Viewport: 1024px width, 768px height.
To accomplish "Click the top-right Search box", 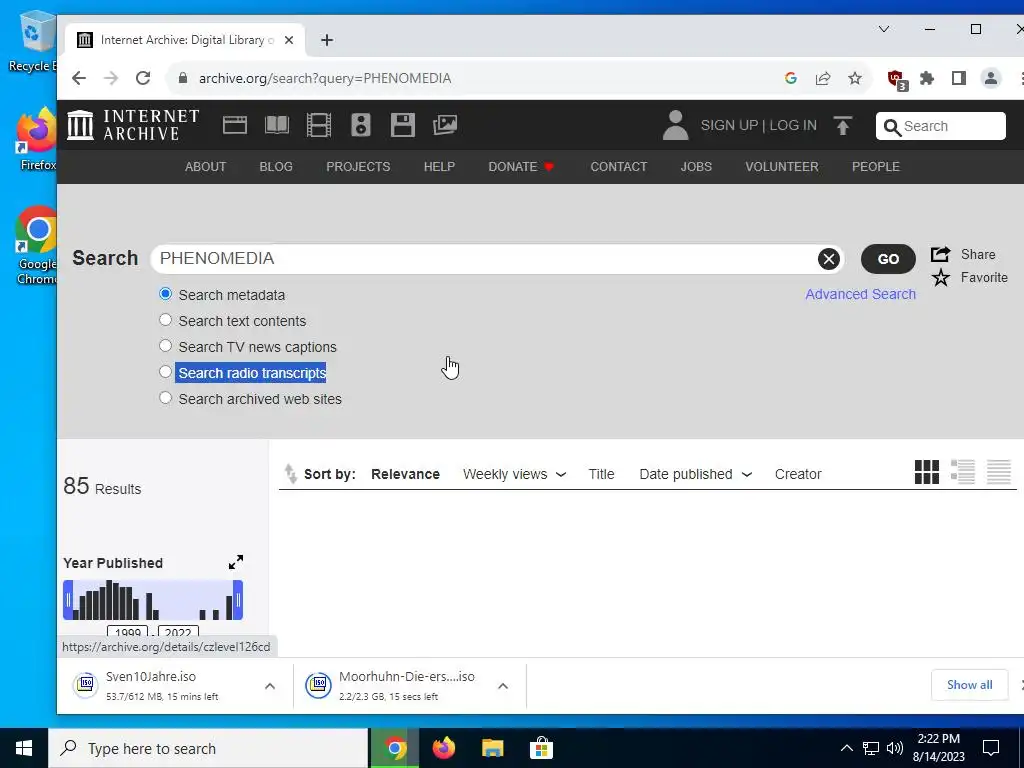I will coord(940,126).
